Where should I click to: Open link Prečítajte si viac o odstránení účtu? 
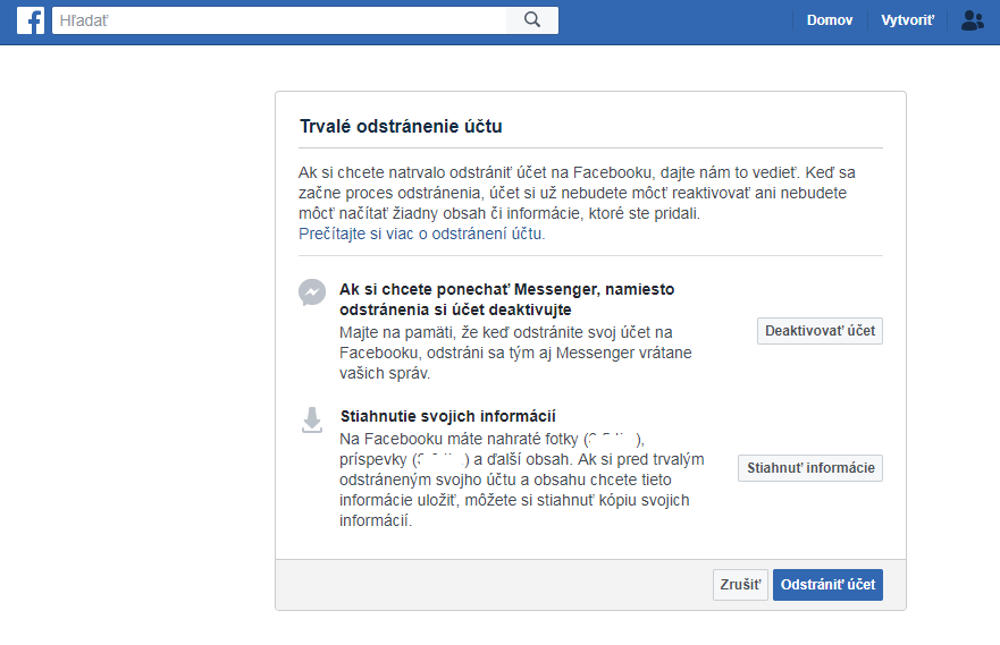point(422,234)
